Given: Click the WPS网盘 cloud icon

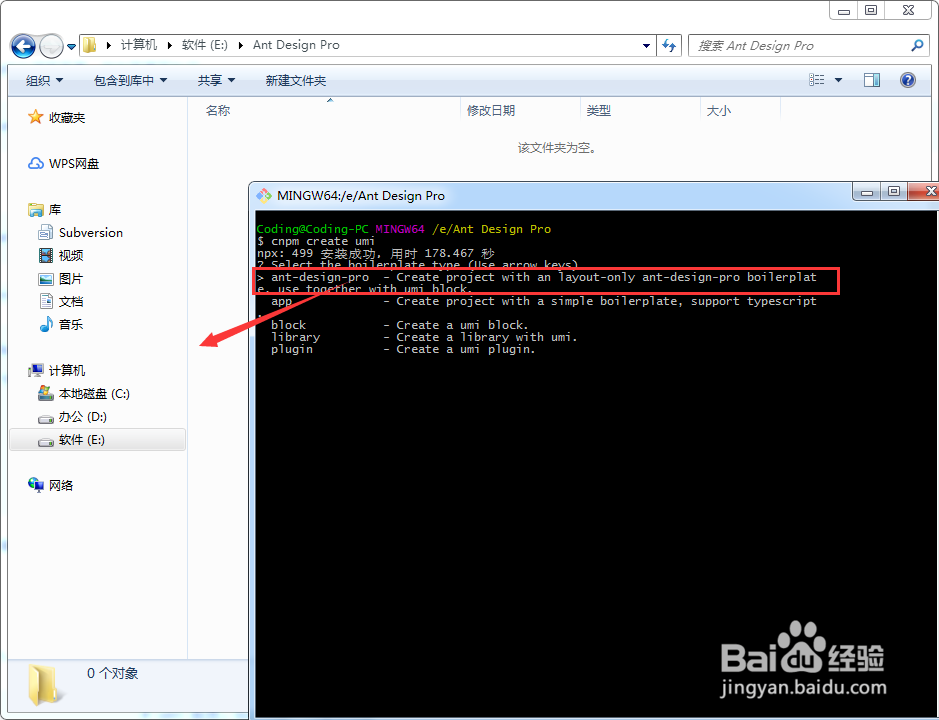Looking at the screenshot, I should tap(36, 164).
